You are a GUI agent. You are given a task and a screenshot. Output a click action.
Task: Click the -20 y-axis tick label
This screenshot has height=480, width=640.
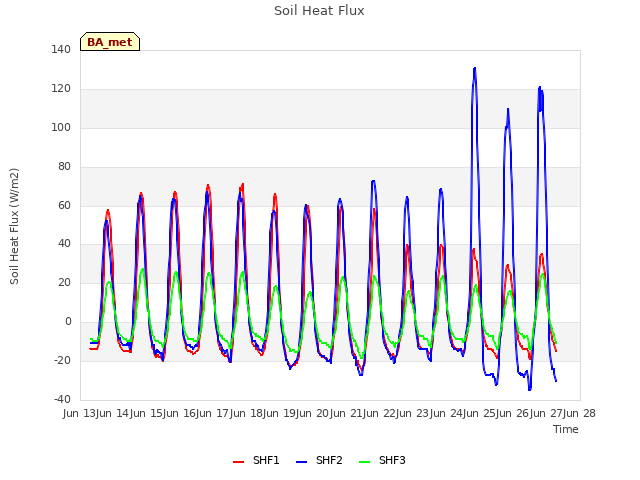tap(62, 360)
